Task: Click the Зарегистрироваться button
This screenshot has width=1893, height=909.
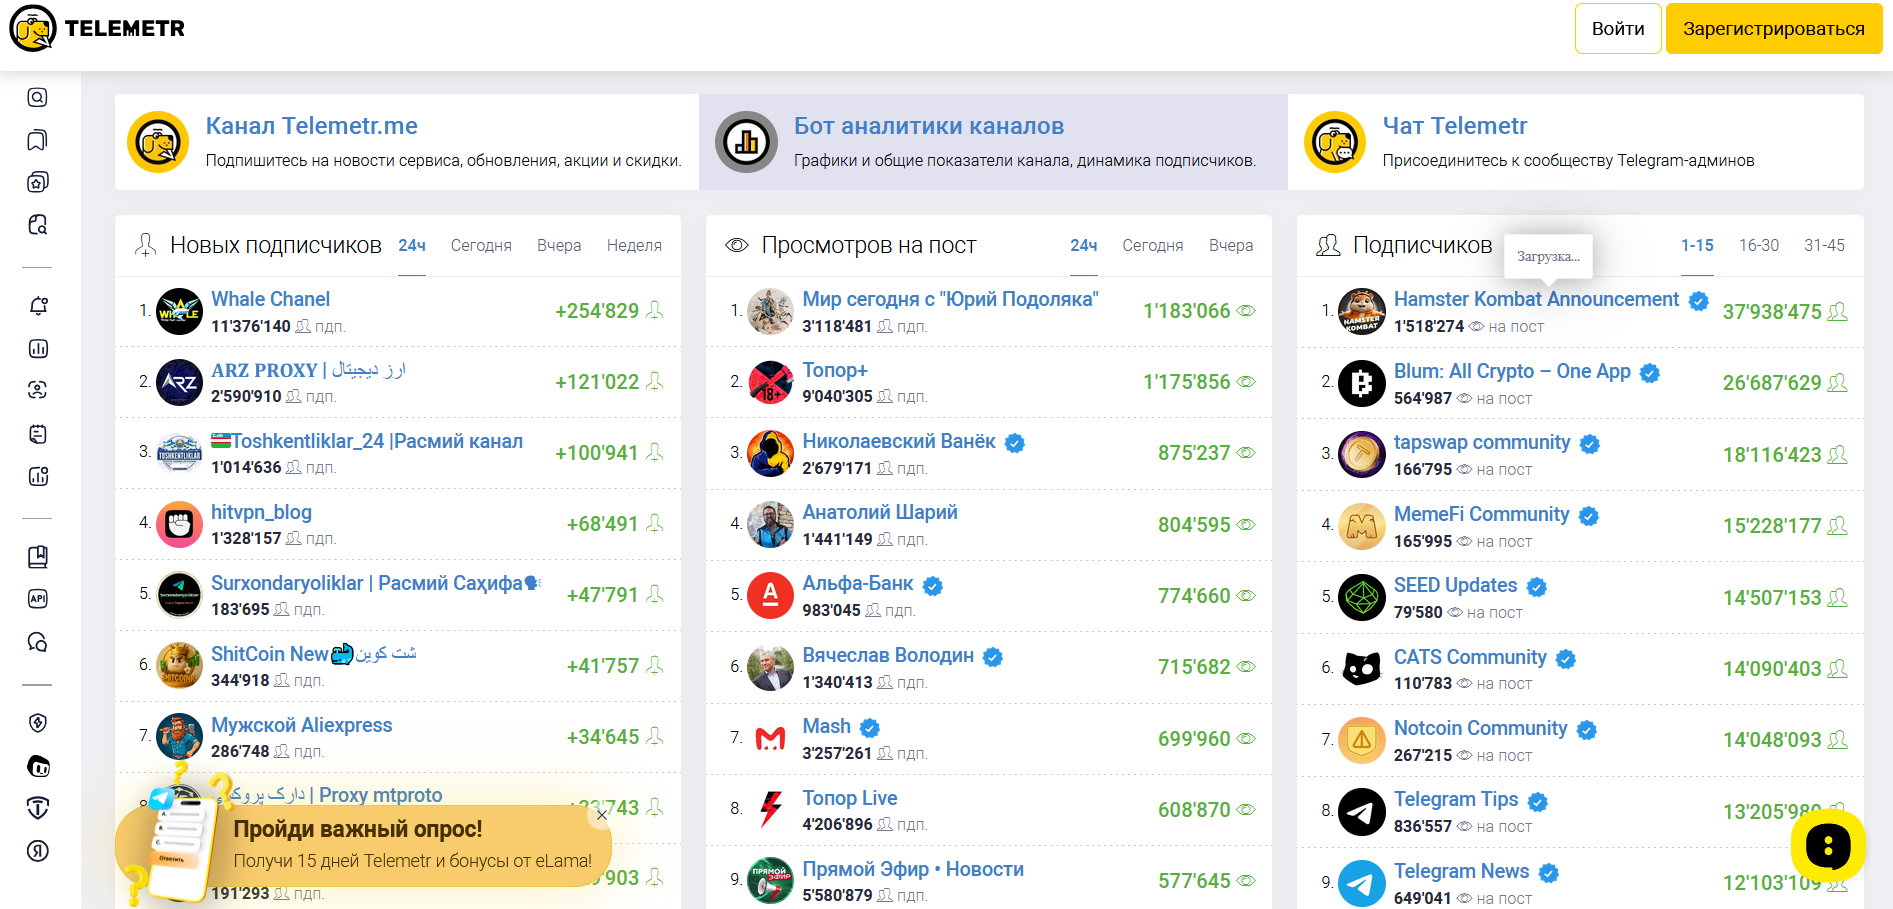Action: 1774,29
